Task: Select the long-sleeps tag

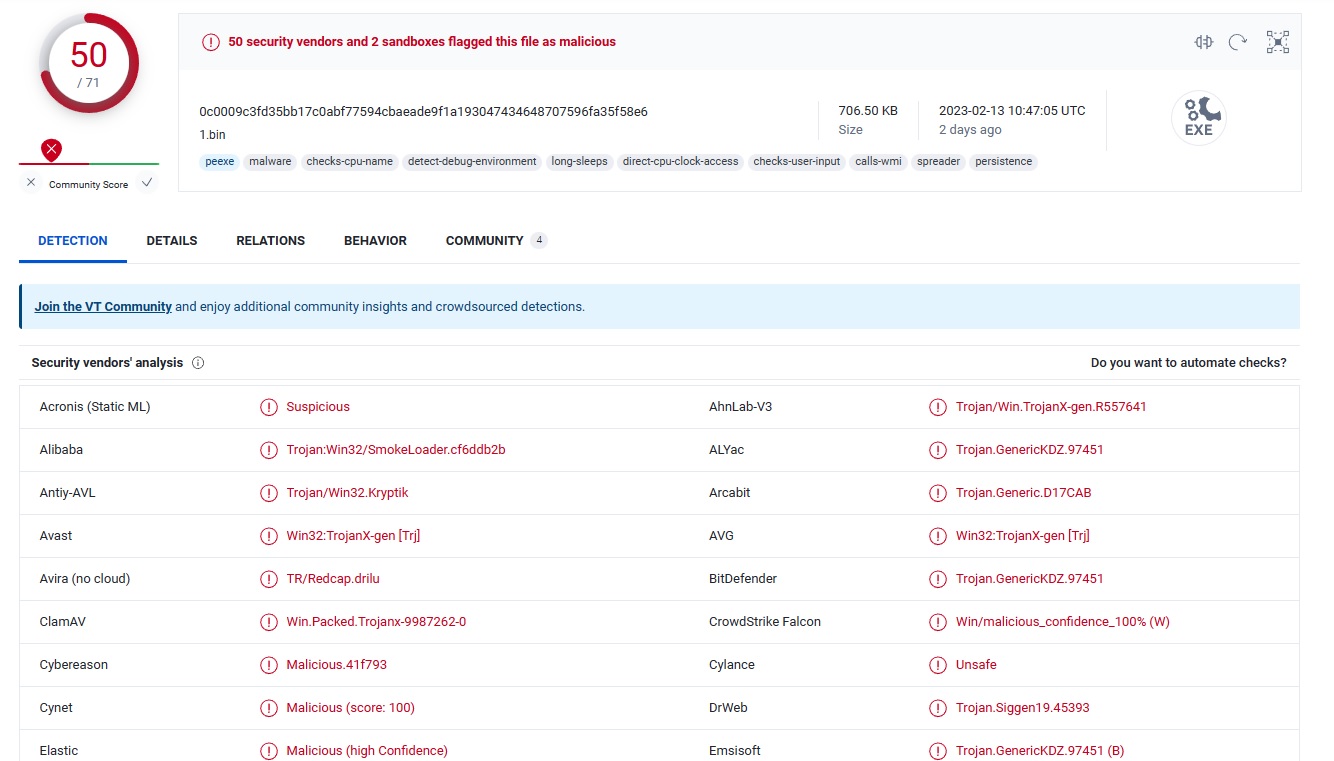Action: pyautogui.click(x=579, y=161)
